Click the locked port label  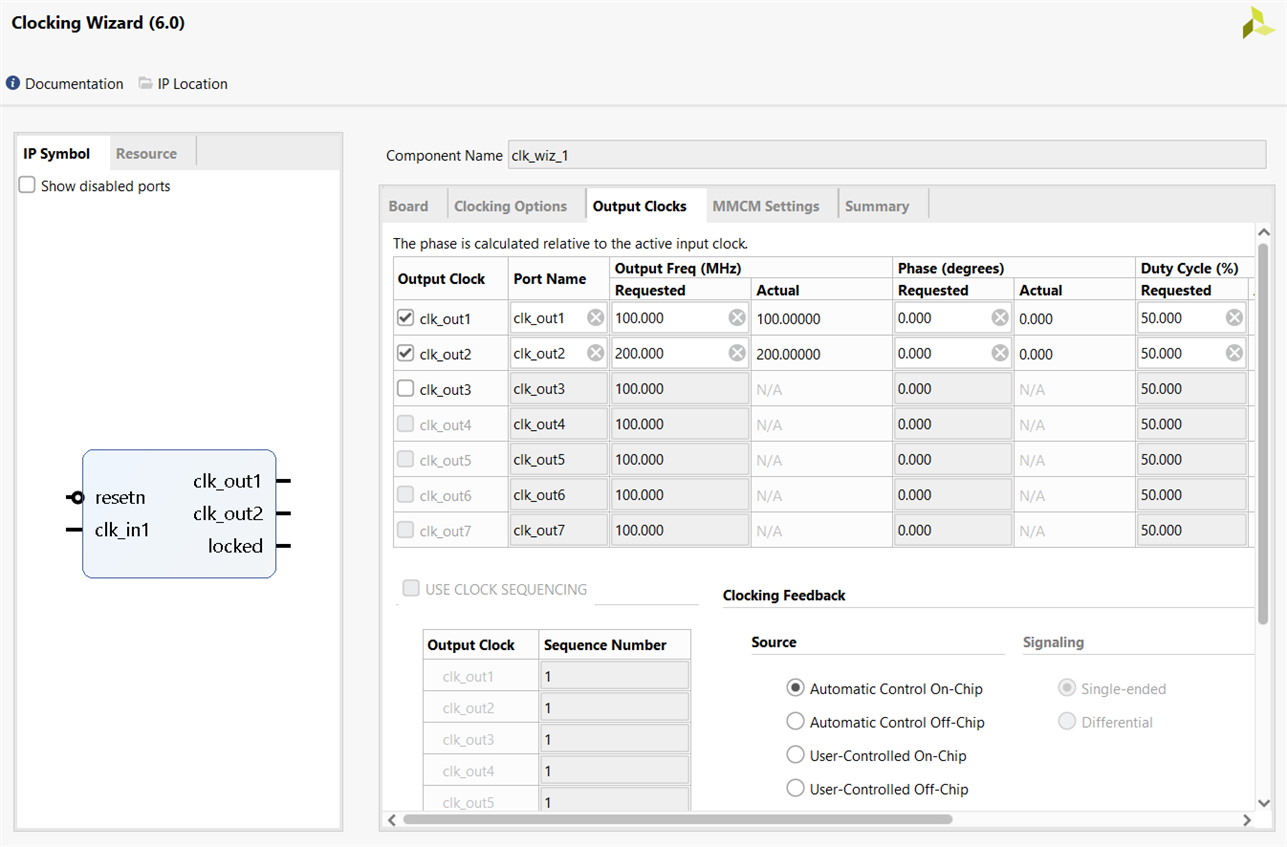(x=236, y=546)
